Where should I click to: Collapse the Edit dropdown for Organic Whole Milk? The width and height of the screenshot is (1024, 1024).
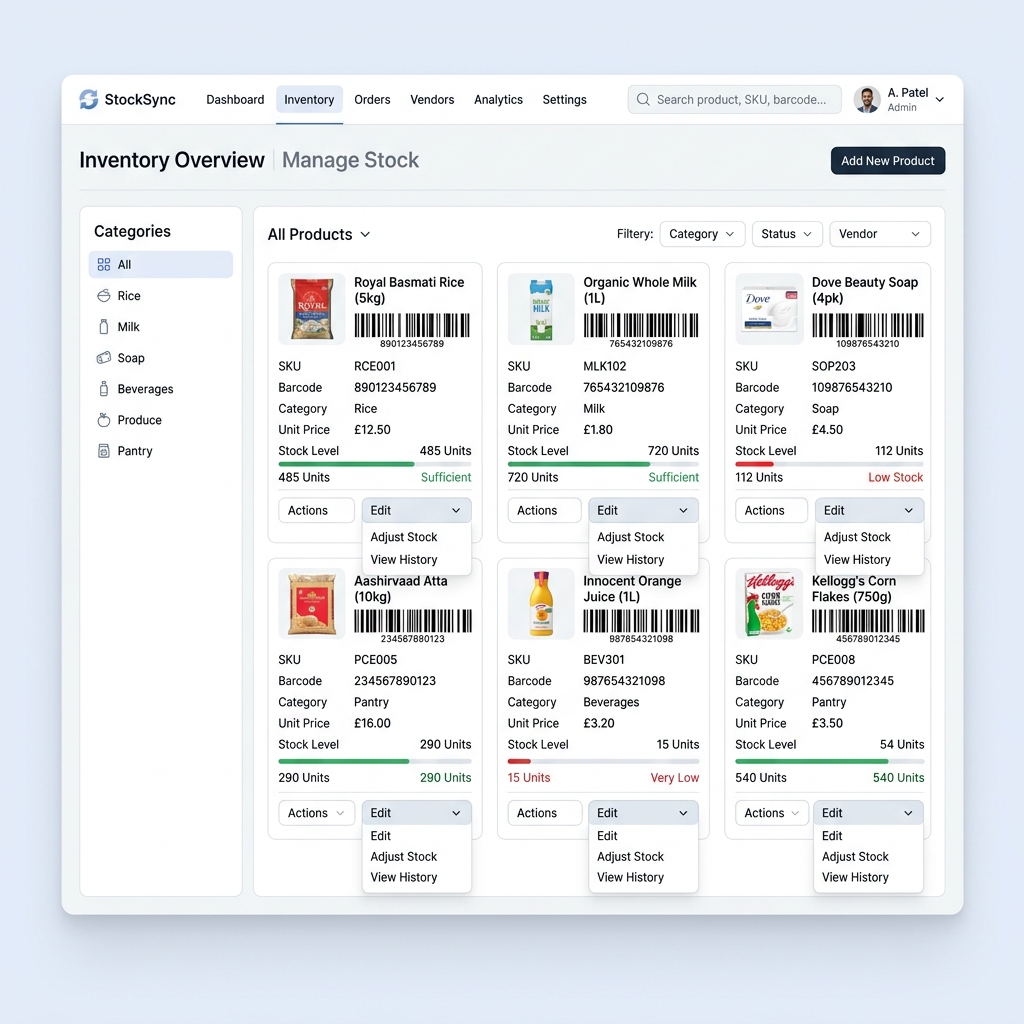point(643,510)
